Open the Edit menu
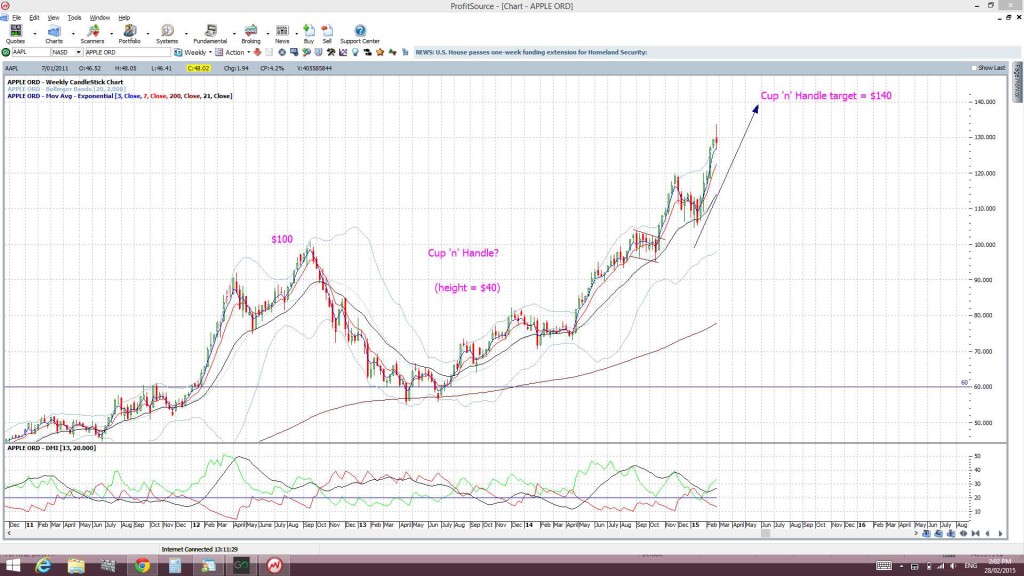This screenshot has width=1024, height=576. 34,18
